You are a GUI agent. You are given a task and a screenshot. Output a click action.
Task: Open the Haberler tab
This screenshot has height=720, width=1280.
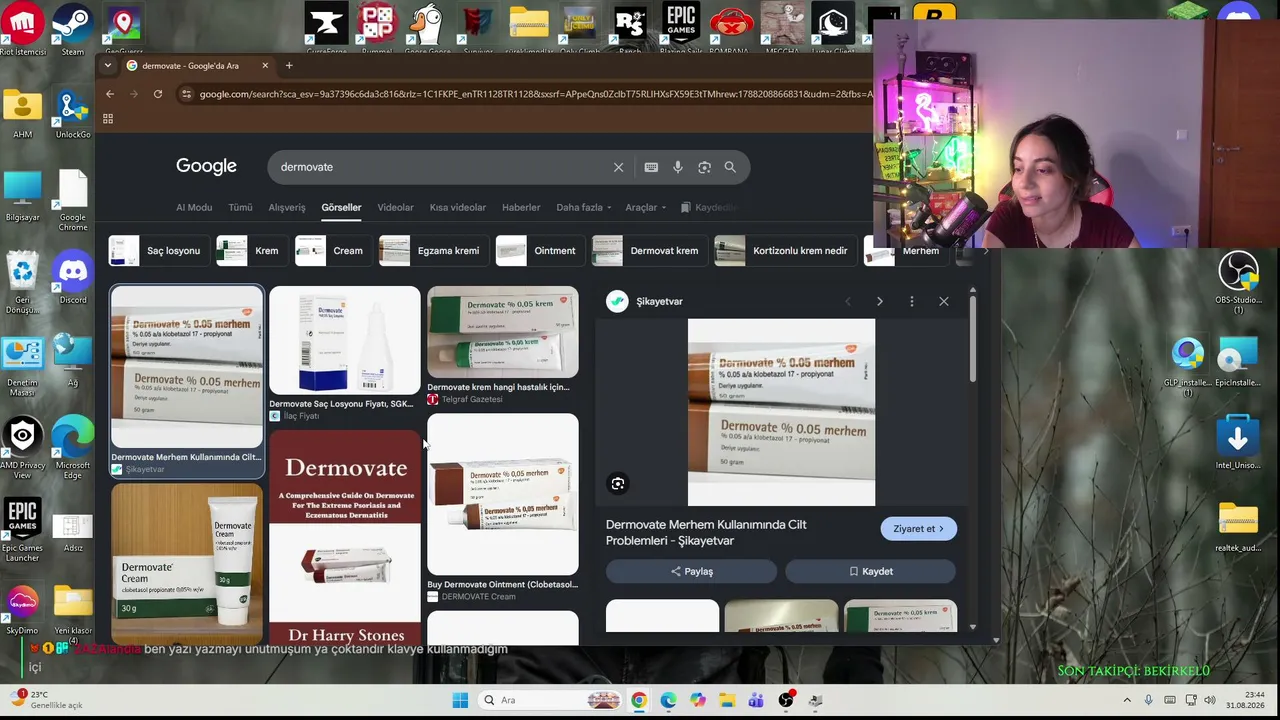click(521, 207)
